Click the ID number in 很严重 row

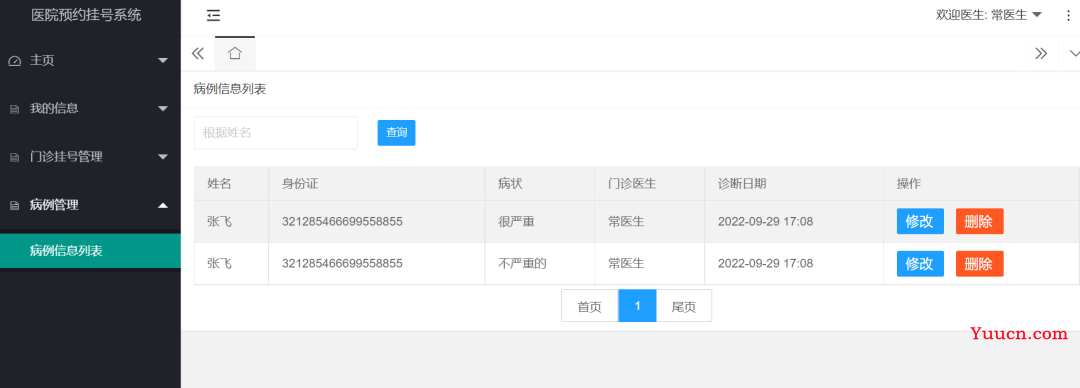coord(342,222)
